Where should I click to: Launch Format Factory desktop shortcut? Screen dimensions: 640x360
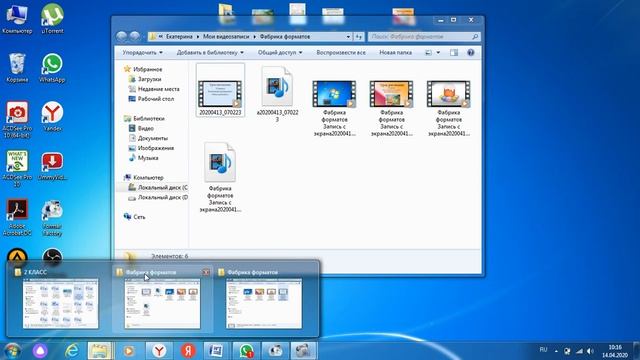coord(52,218)
